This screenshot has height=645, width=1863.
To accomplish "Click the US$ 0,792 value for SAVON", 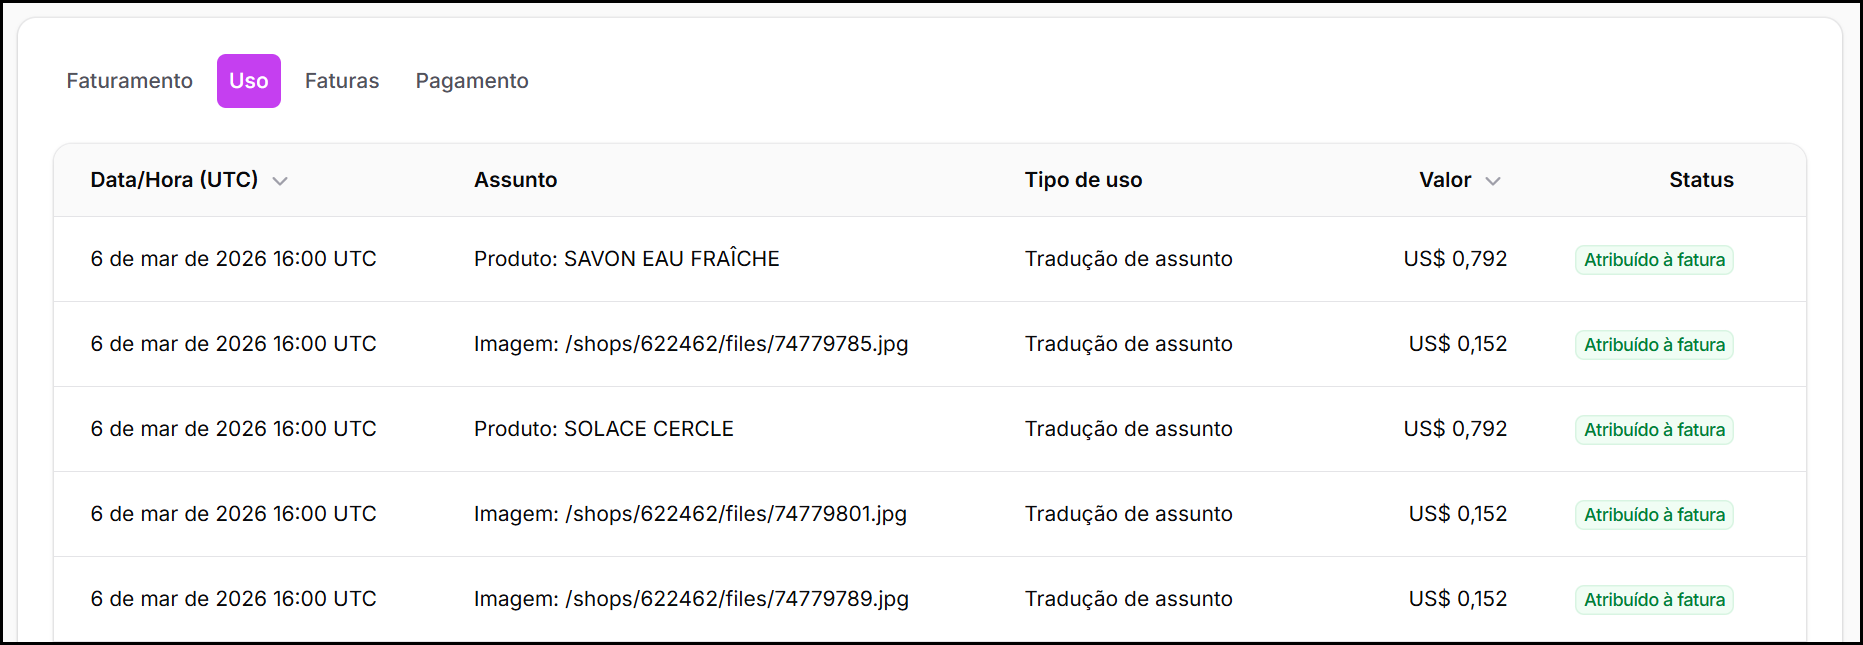I will (x=1455, y=259).
